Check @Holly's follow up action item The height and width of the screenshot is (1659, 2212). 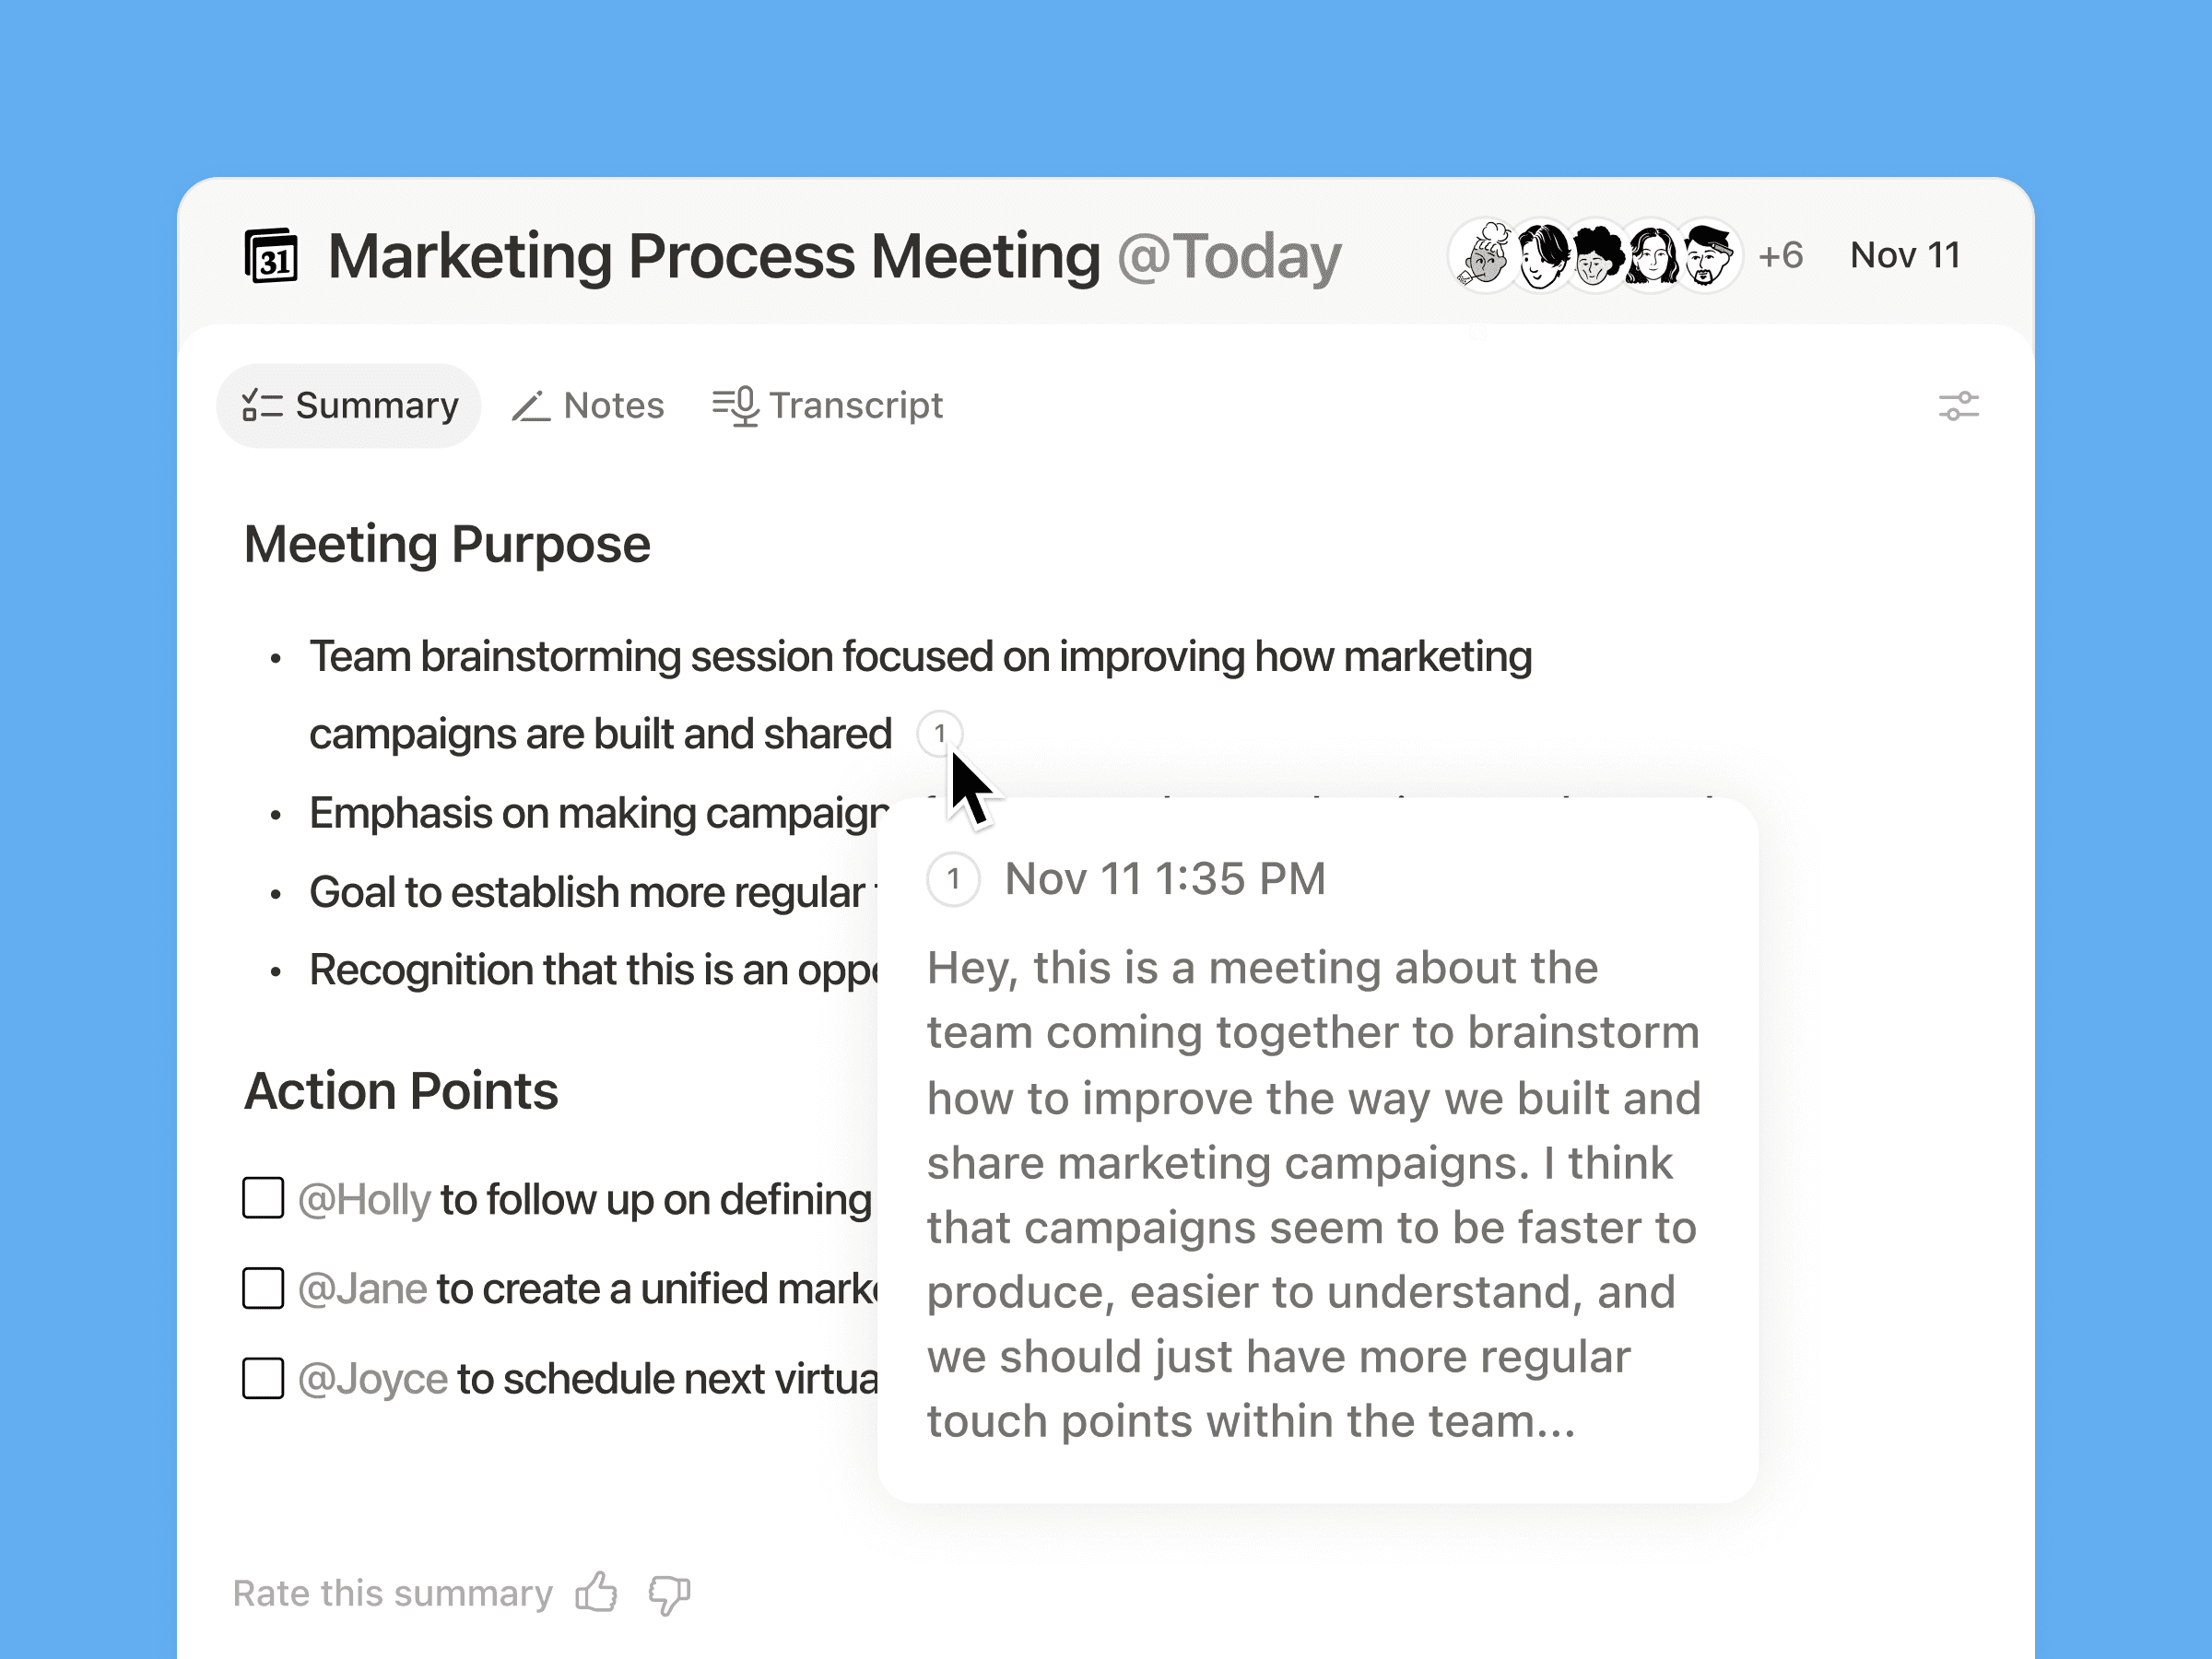pyautogui.click(x=263, y=1198)
